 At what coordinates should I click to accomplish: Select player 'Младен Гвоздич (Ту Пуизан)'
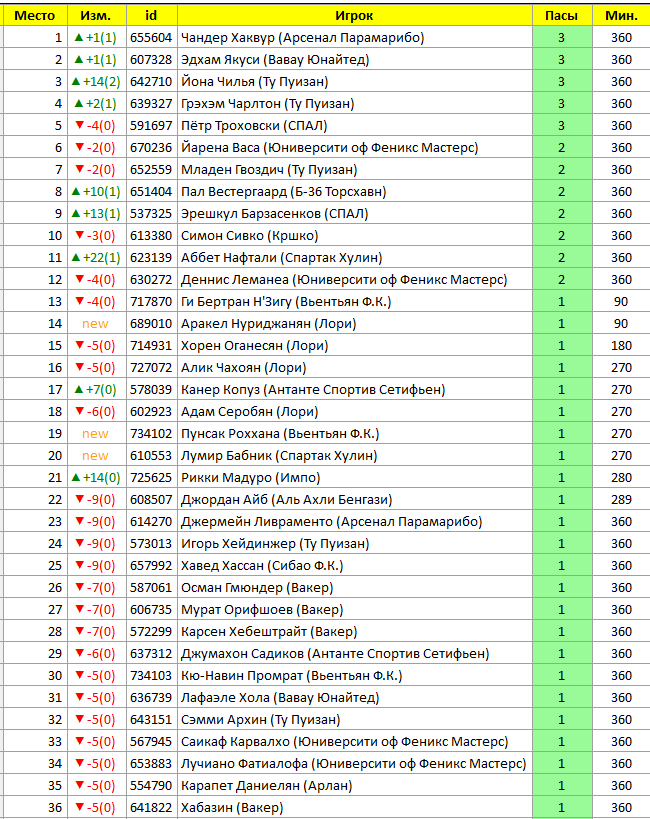[x=269, y=170]
